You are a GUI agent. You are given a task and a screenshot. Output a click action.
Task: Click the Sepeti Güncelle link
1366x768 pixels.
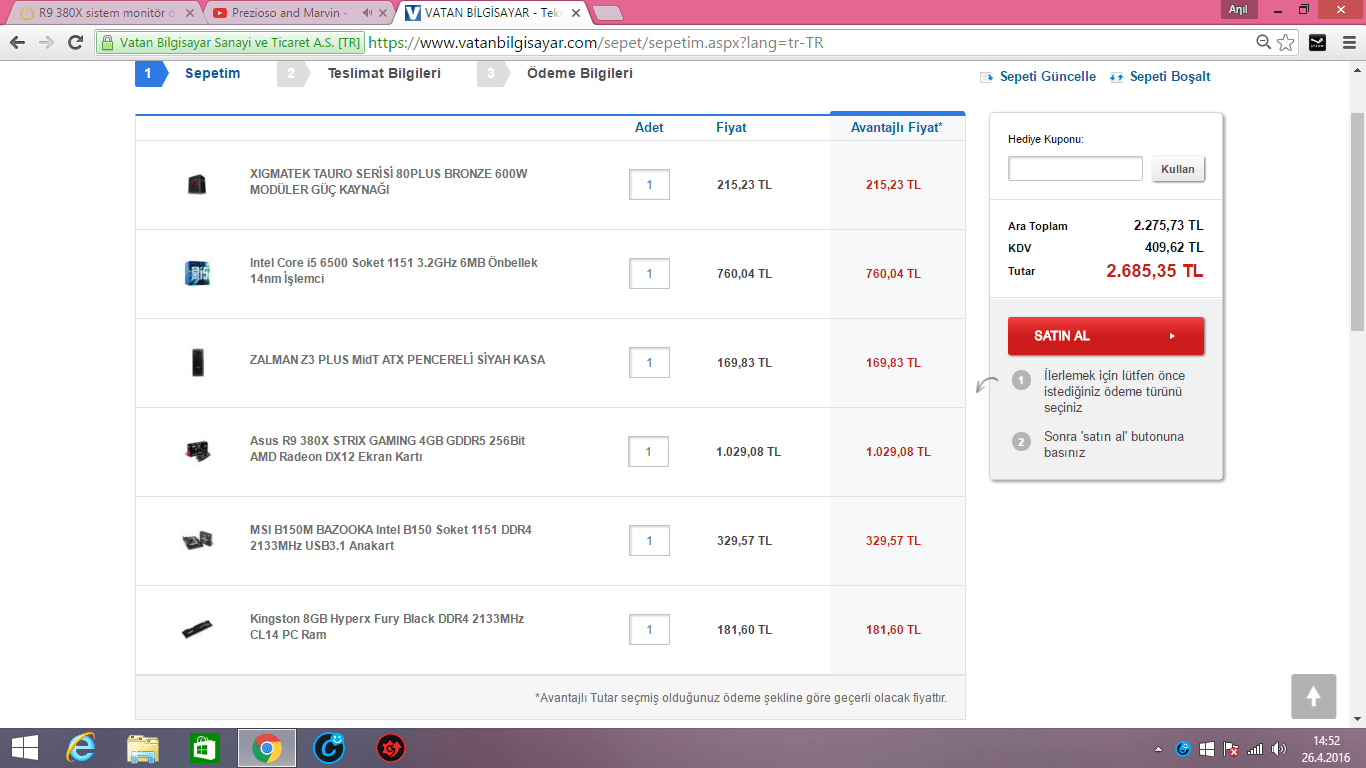click(1038, 77)
